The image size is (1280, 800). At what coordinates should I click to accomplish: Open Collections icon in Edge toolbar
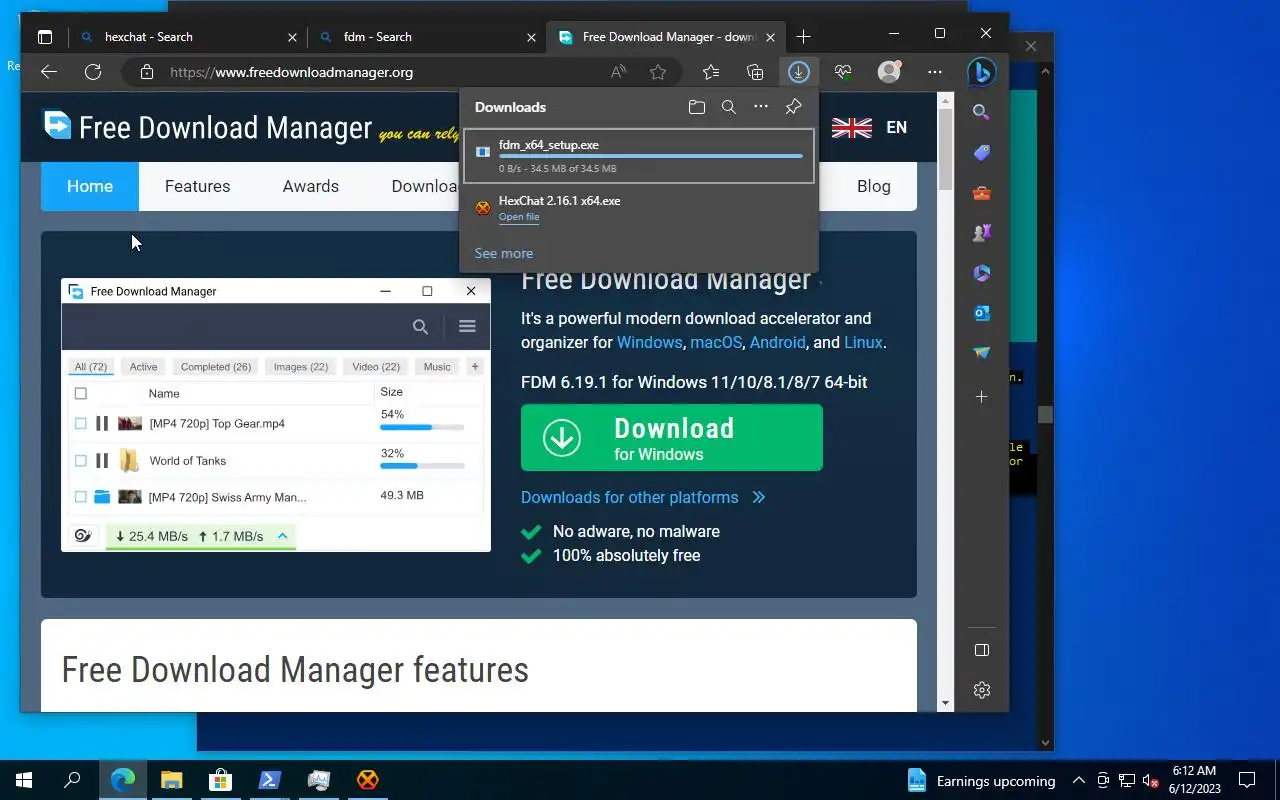[755, 72]
